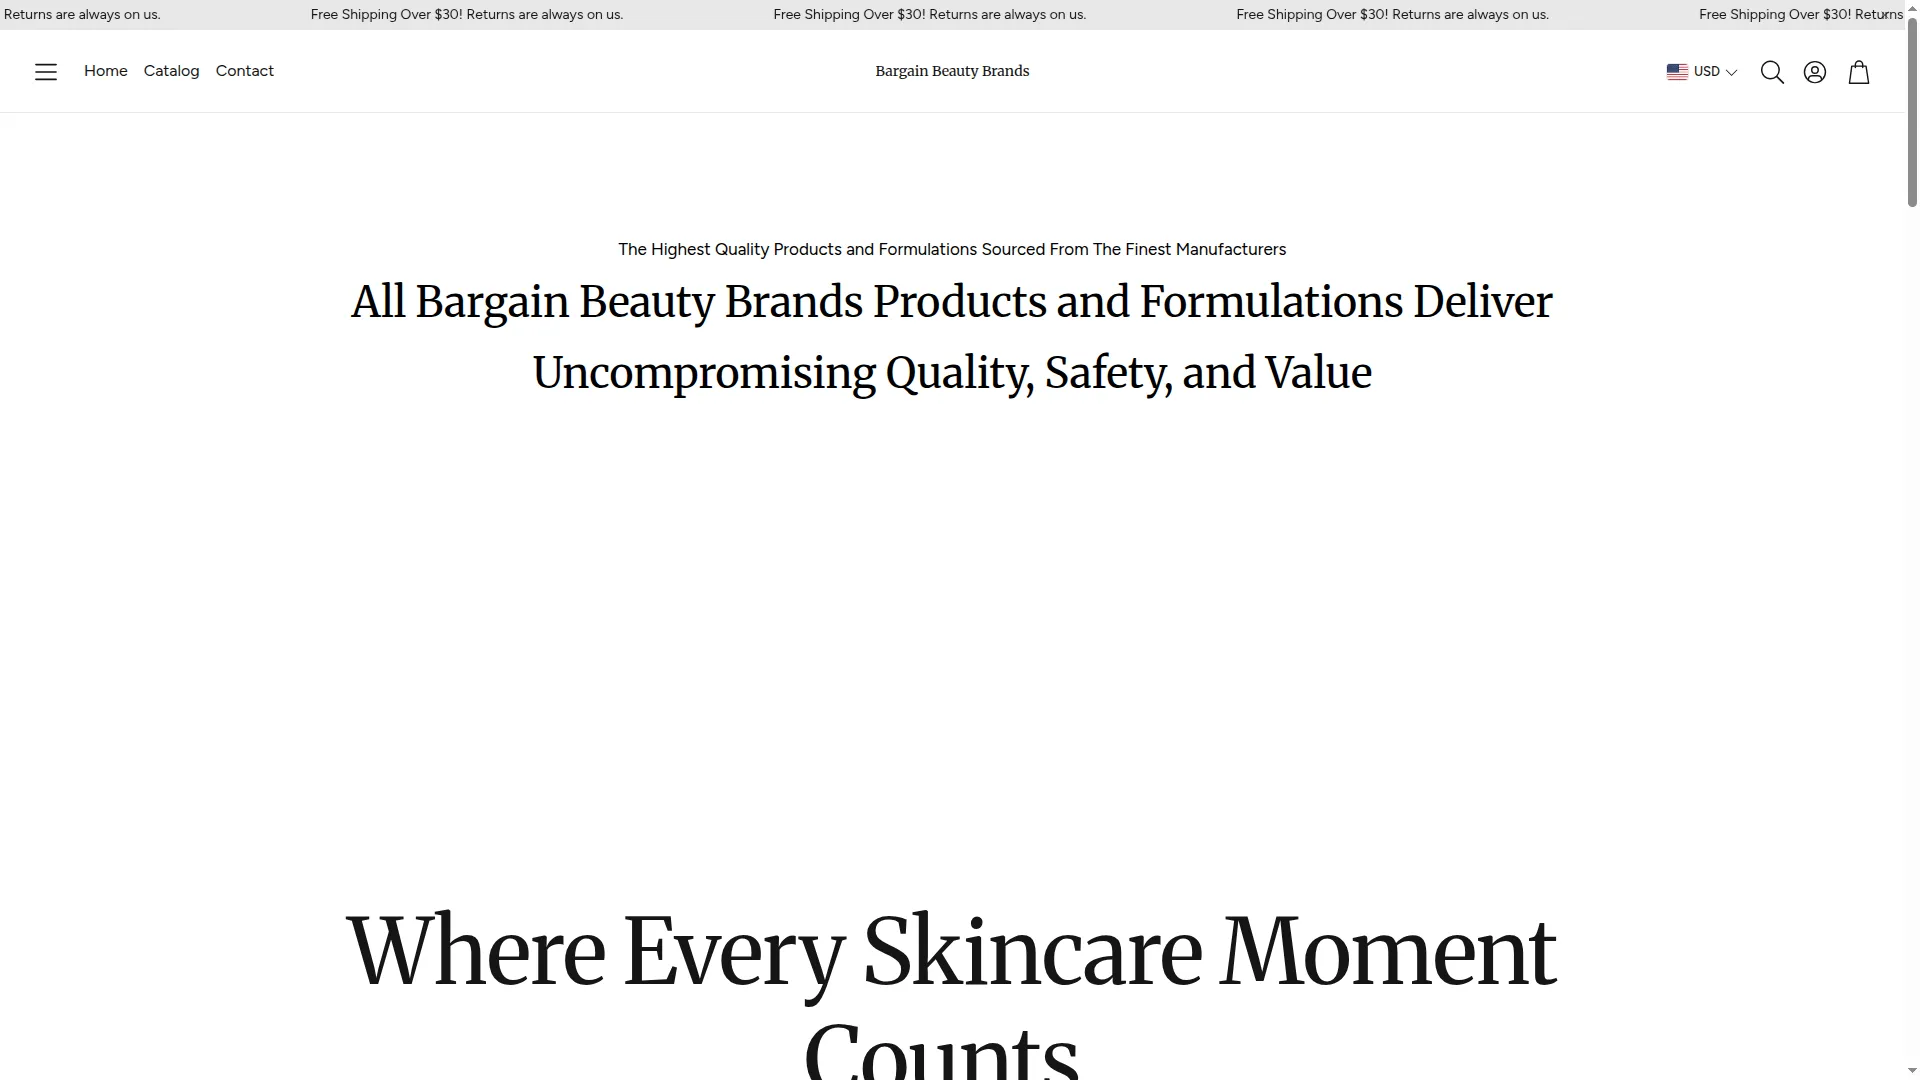Open the search magnifier icon

click(1772, 72)
